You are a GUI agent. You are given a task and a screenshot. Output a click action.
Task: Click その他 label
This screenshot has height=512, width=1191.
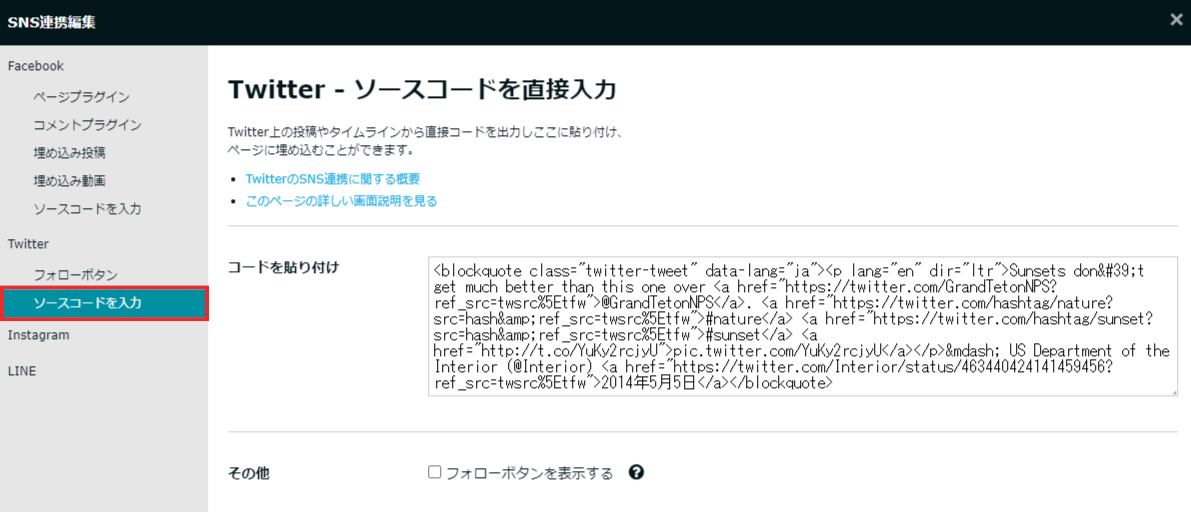[x=248, y=474]
